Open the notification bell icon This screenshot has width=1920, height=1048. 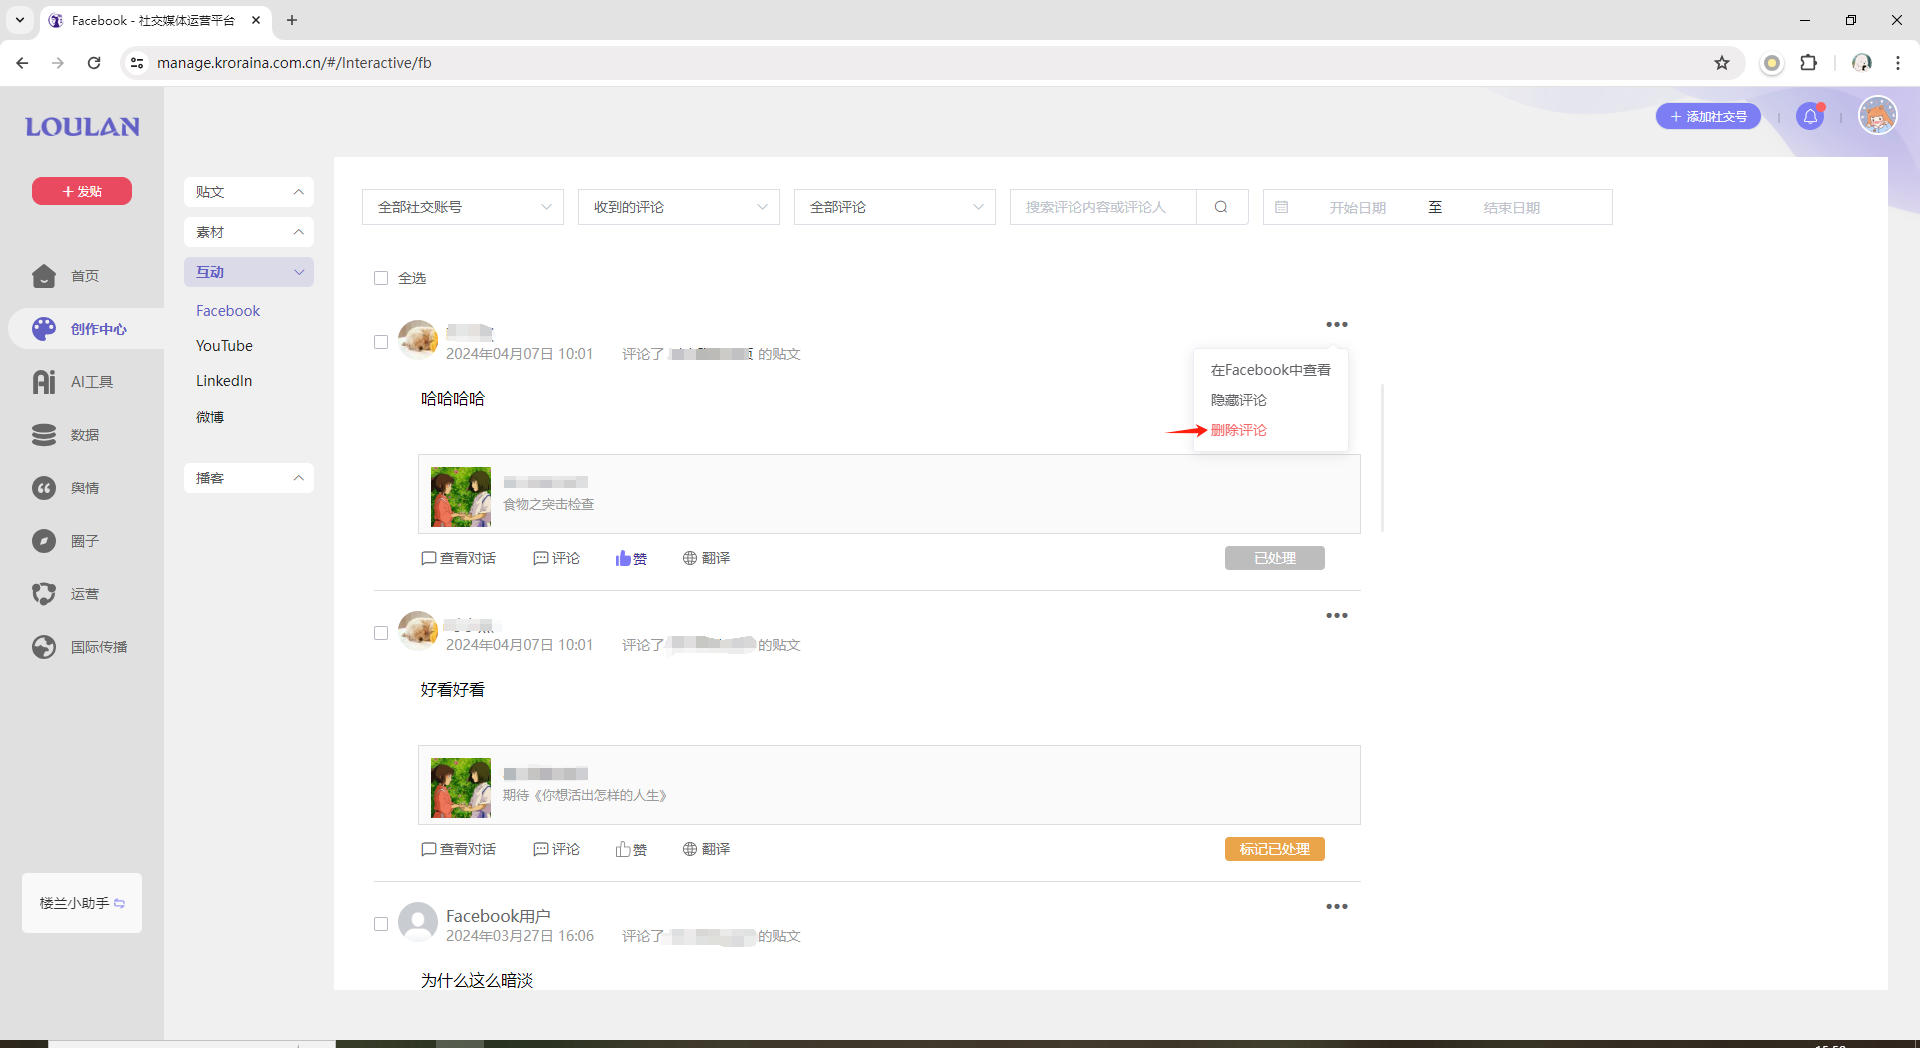(1810, 117)
